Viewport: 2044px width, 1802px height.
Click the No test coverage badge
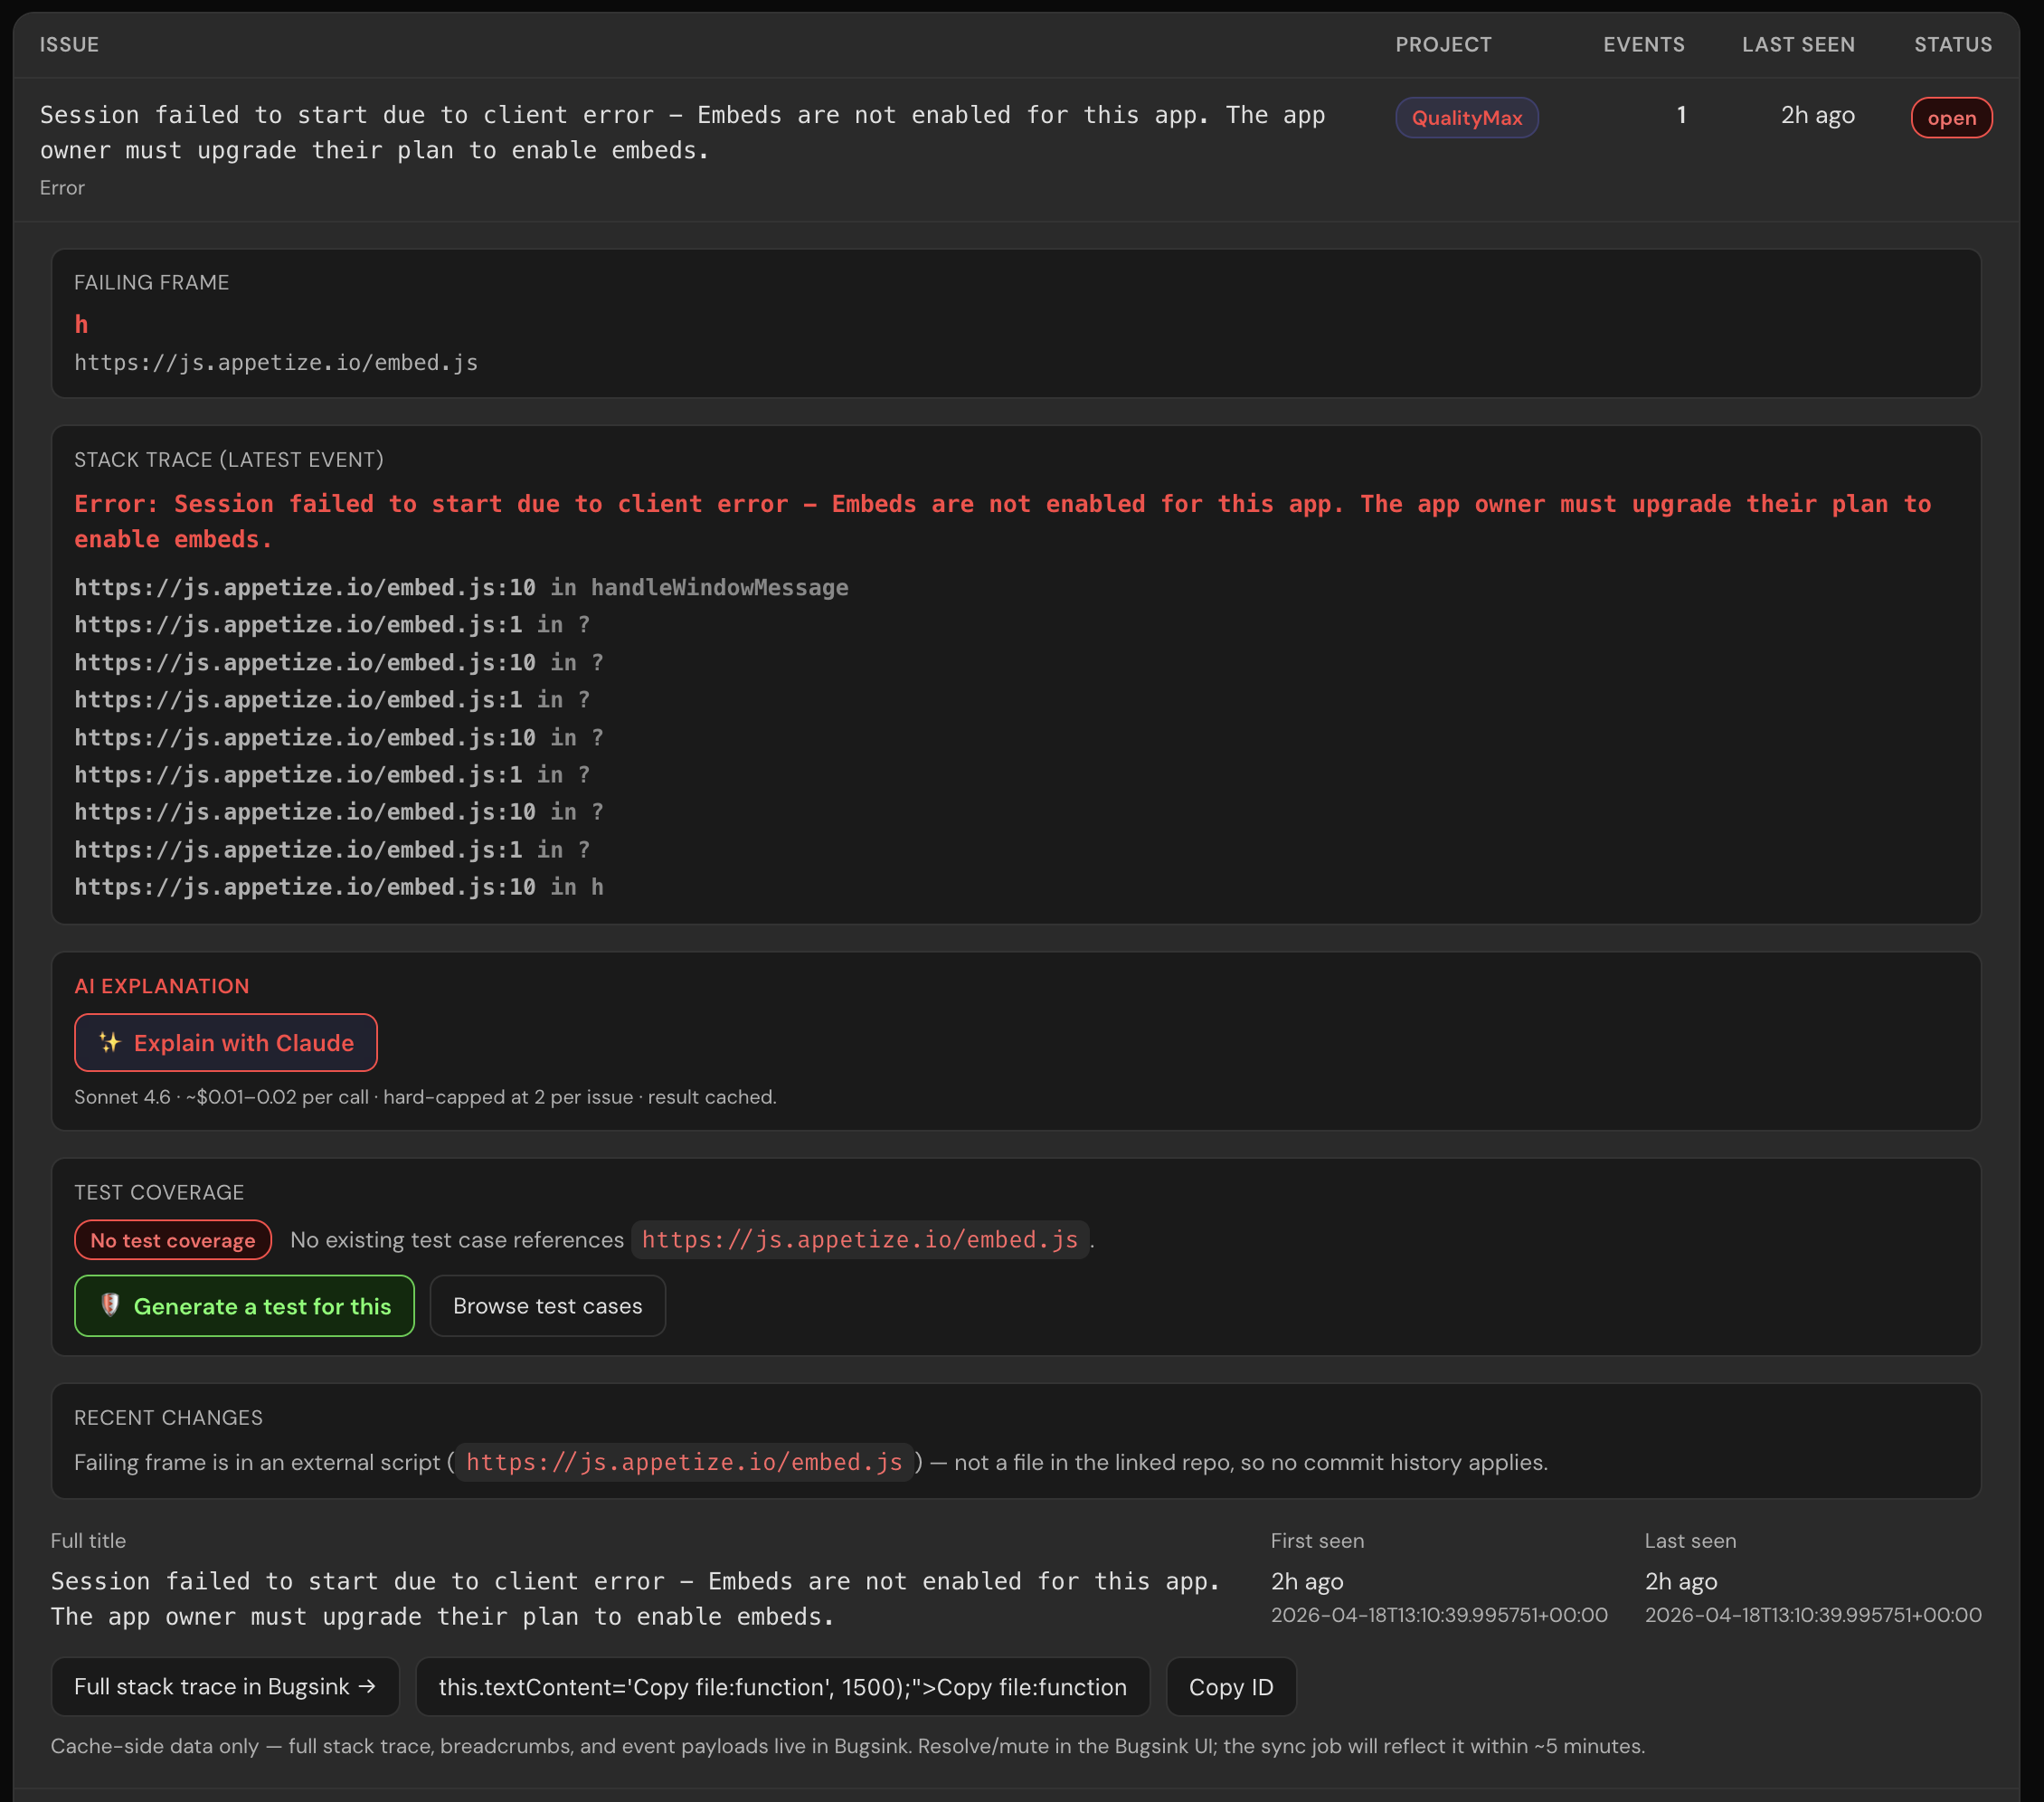pyautogui.click(x=172, y=1240)
